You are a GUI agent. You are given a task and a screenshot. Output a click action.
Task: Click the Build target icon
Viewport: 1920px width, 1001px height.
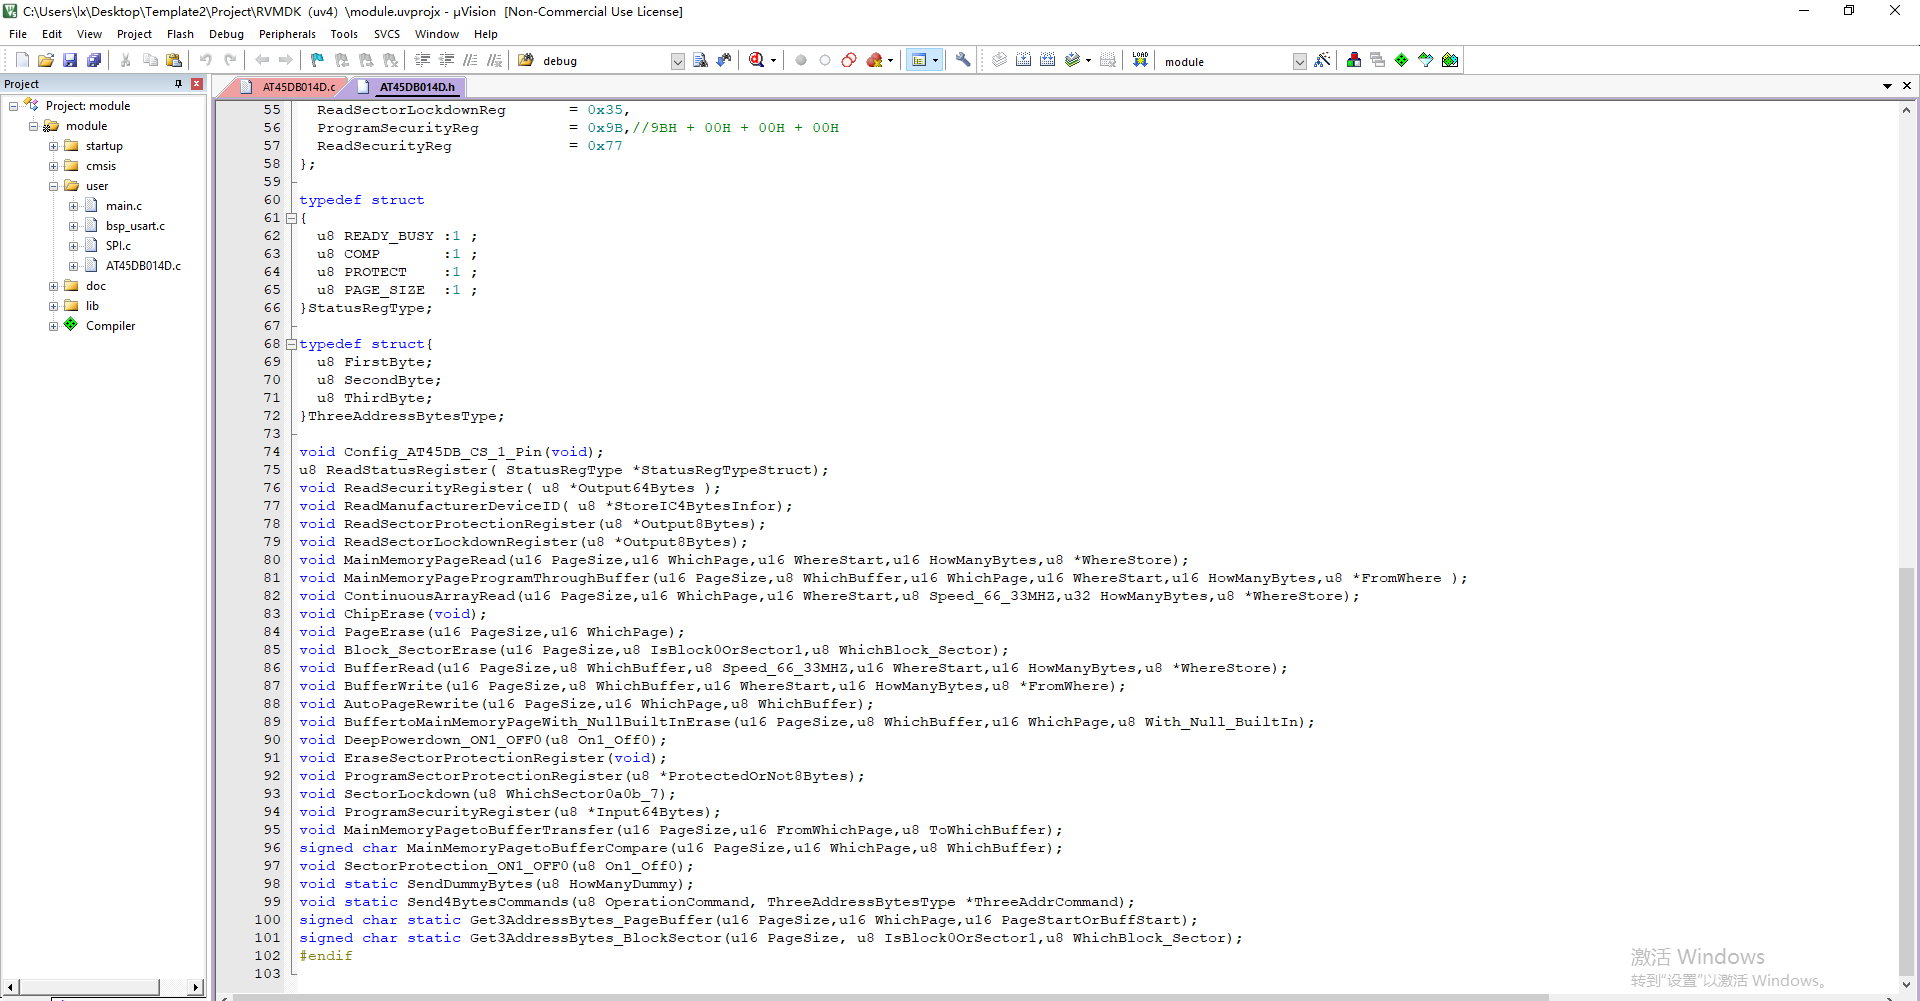[1023, 61]
